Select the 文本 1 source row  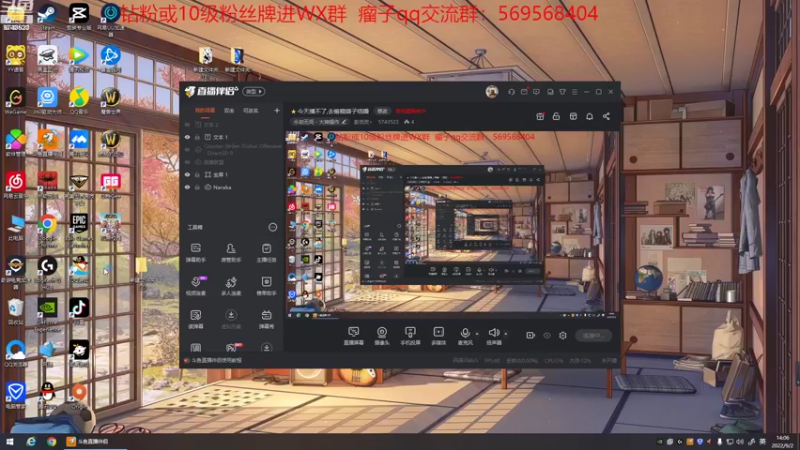click(233, 137)
